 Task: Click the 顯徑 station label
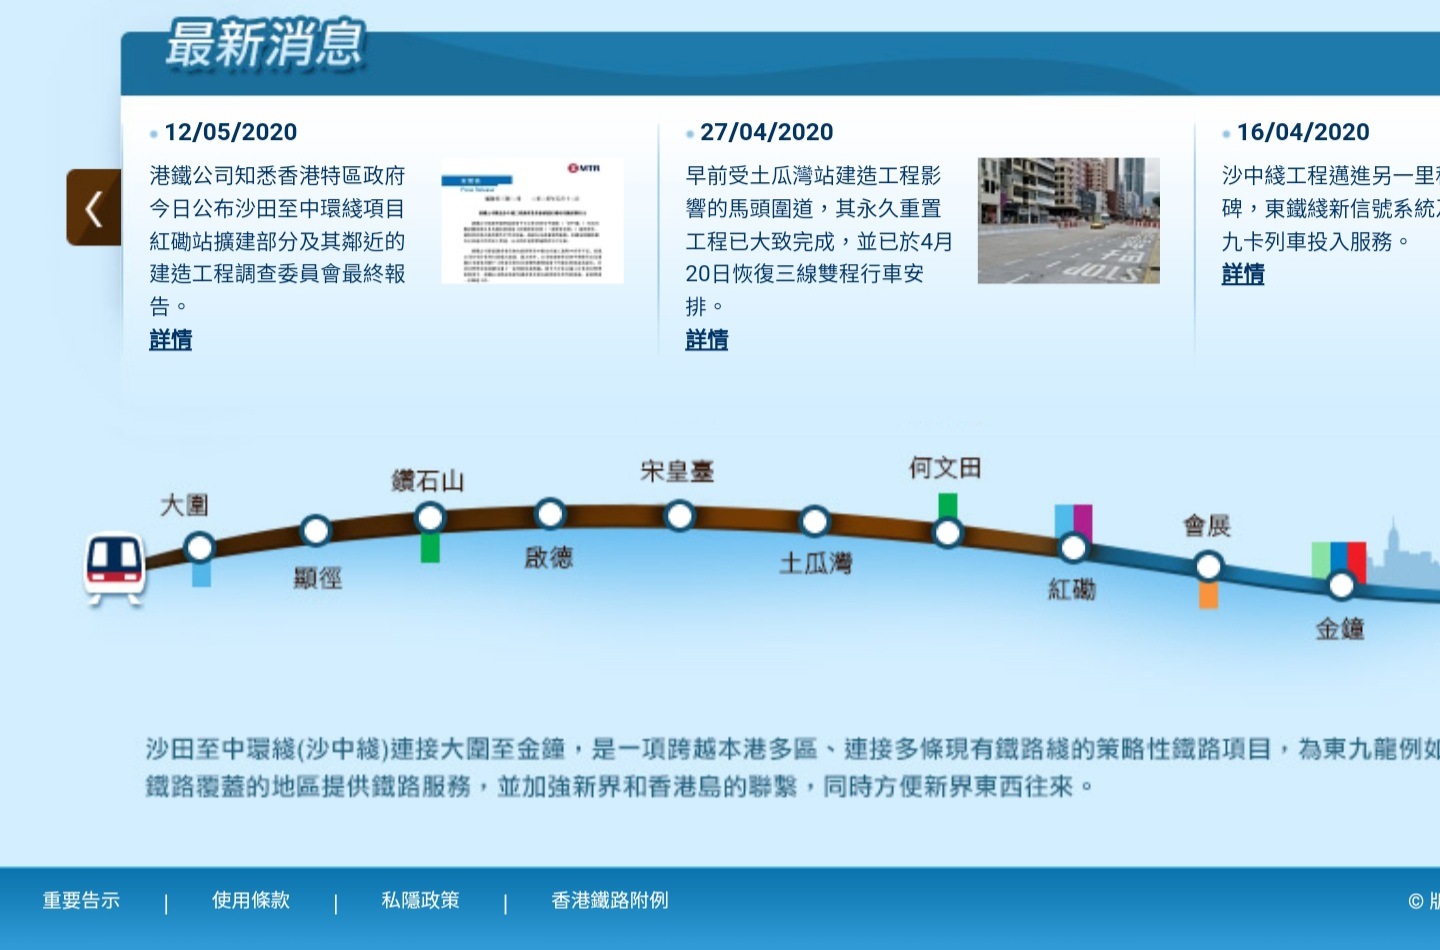318,578
